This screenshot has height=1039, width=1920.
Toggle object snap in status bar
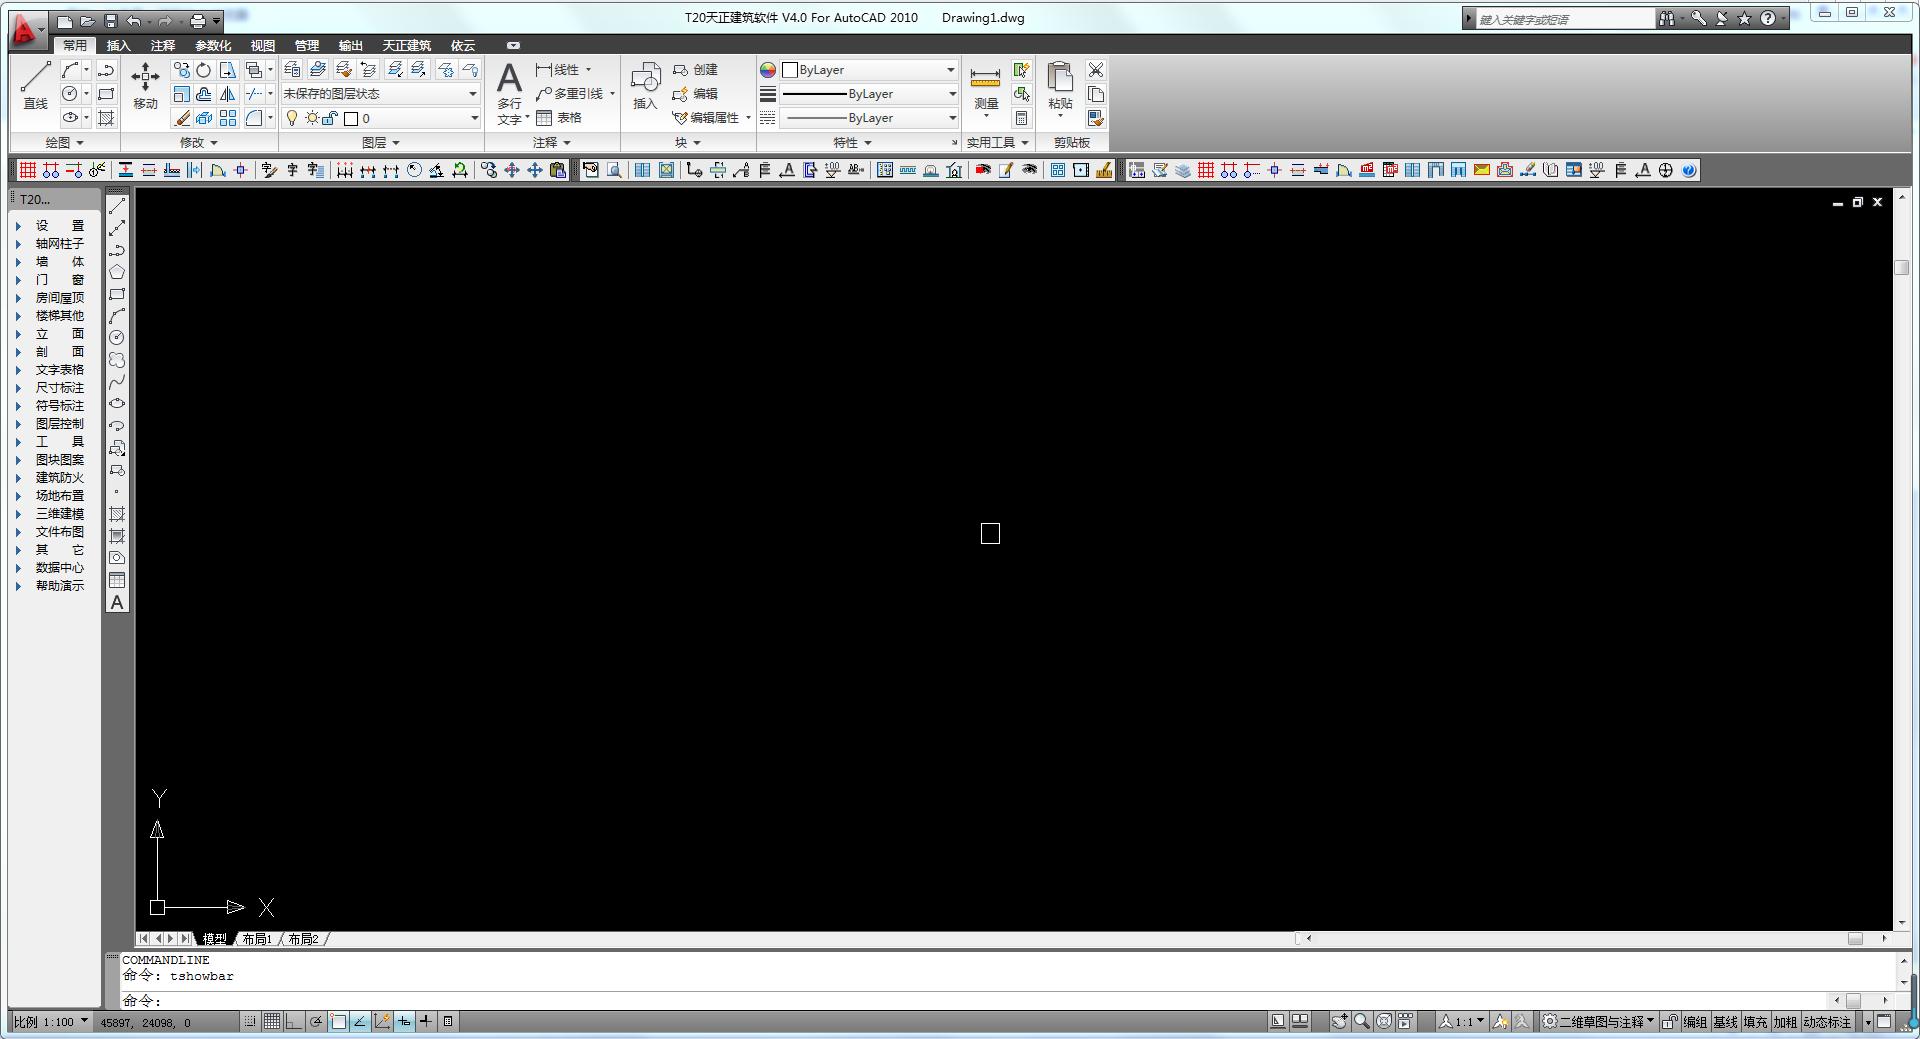(338, 1021)
